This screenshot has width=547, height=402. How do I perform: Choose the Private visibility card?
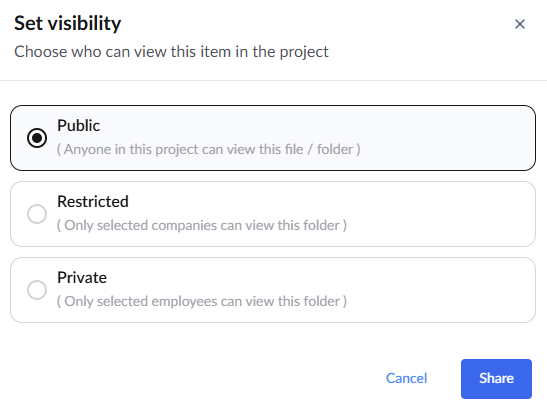pos(273,290)
